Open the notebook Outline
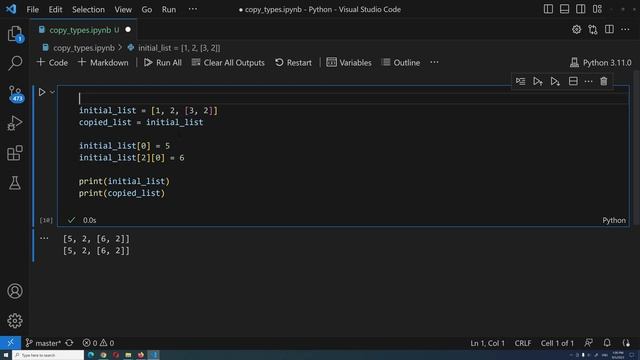The width and height of the screenshot is (640, 360). tap(401, 62)
